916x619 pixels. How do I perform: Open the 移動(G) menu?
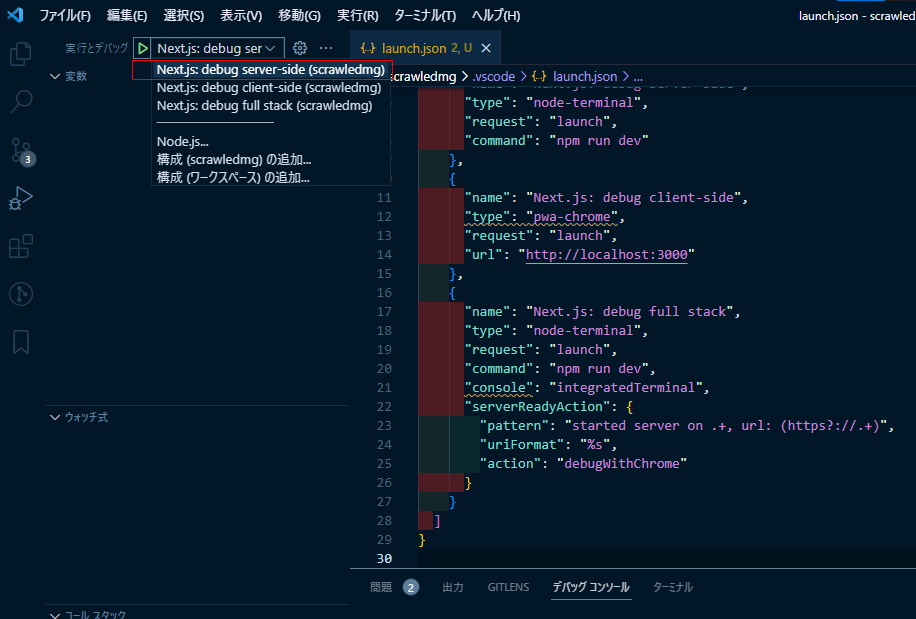click(299, 16)
